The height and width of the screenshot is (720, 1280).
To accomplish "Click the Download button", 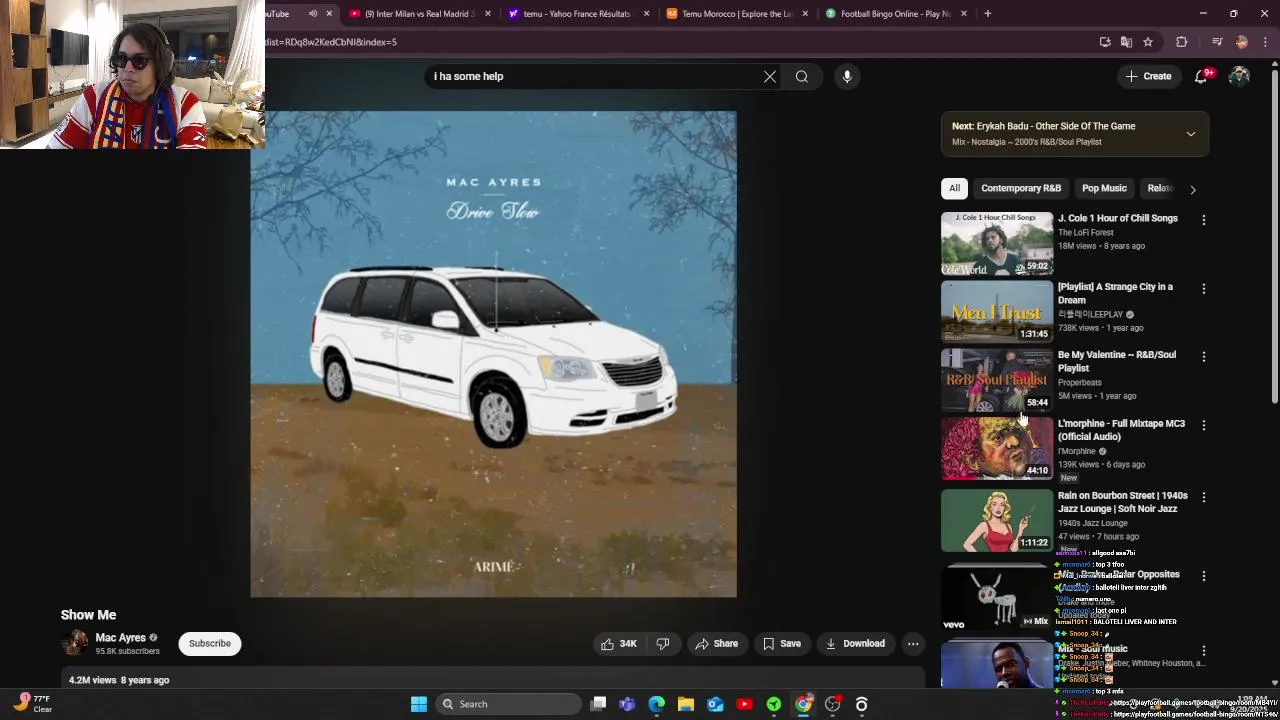I will [x=855, y=644].
